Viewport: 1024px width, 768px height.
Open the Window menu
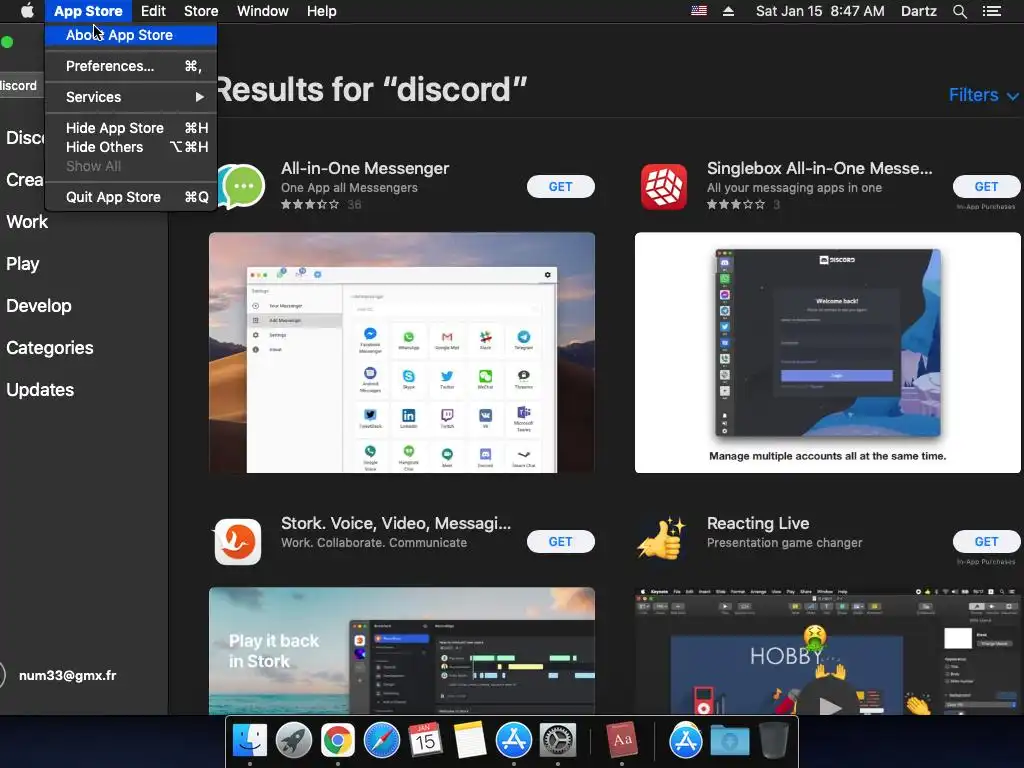(263, 11)
